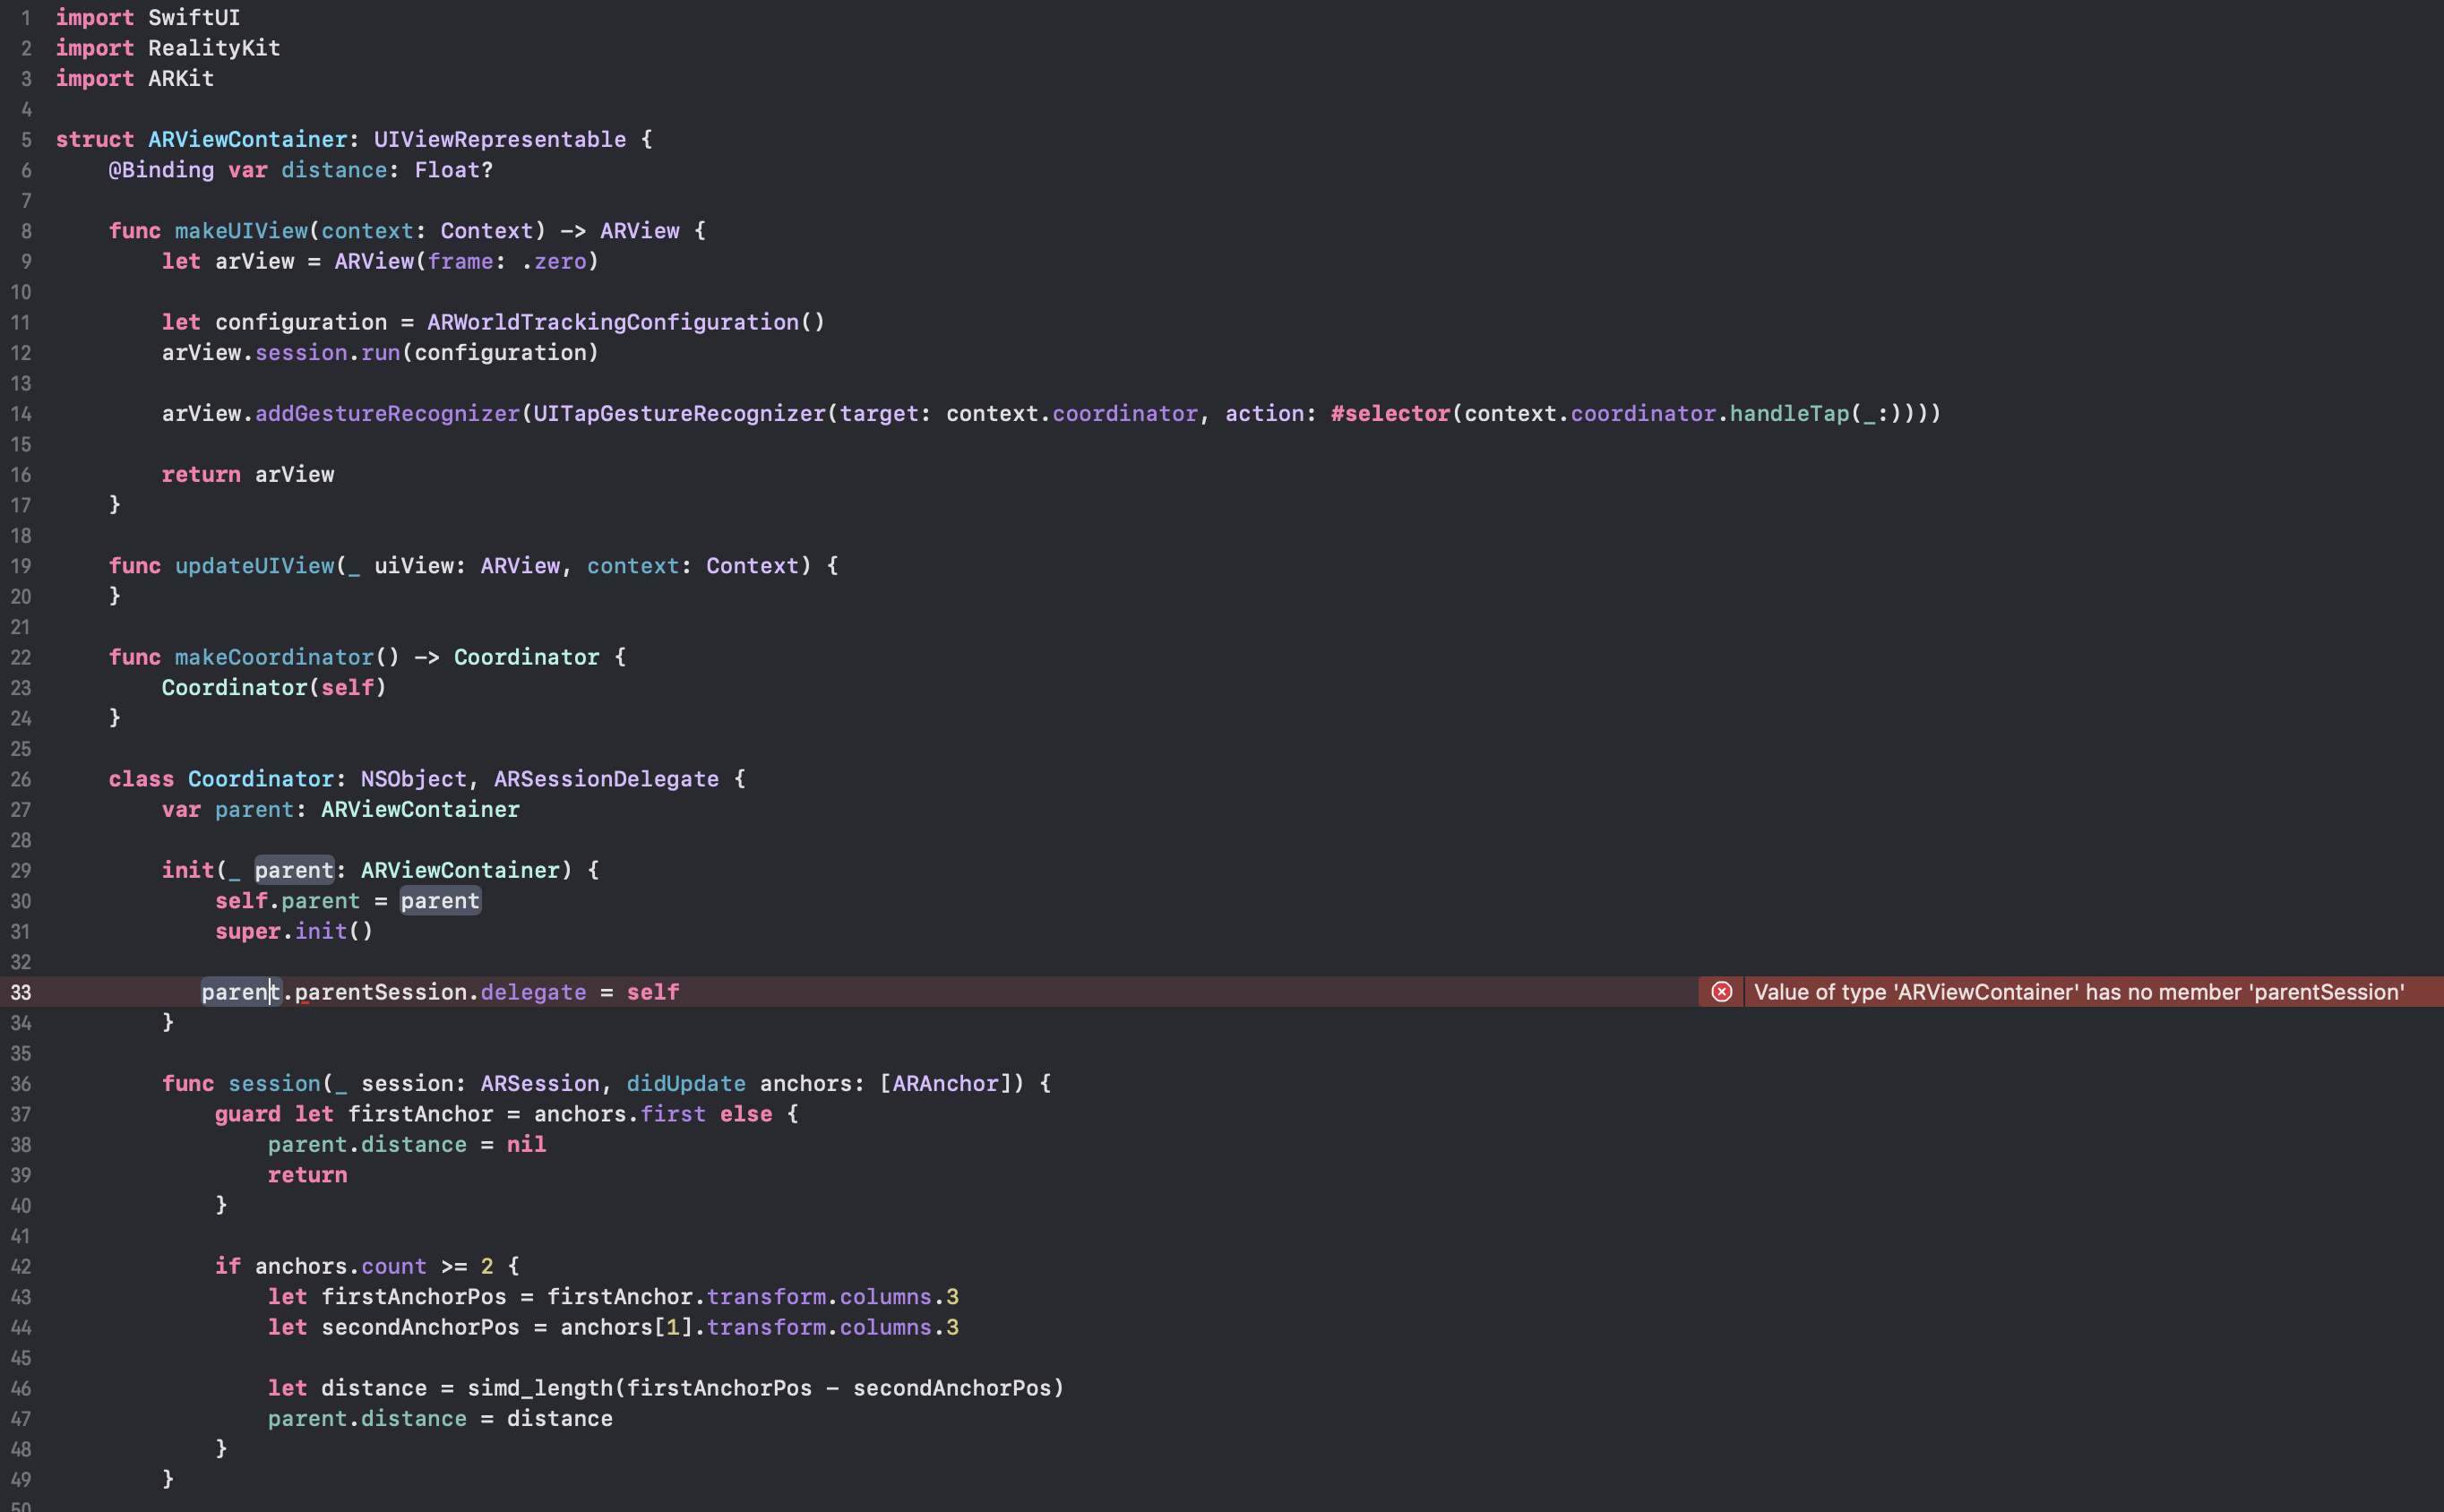The width and height of the screenshot is (2444, 1512).
Task: Click the UITapGestureRecognizer type name
Action: pos(680,413)
